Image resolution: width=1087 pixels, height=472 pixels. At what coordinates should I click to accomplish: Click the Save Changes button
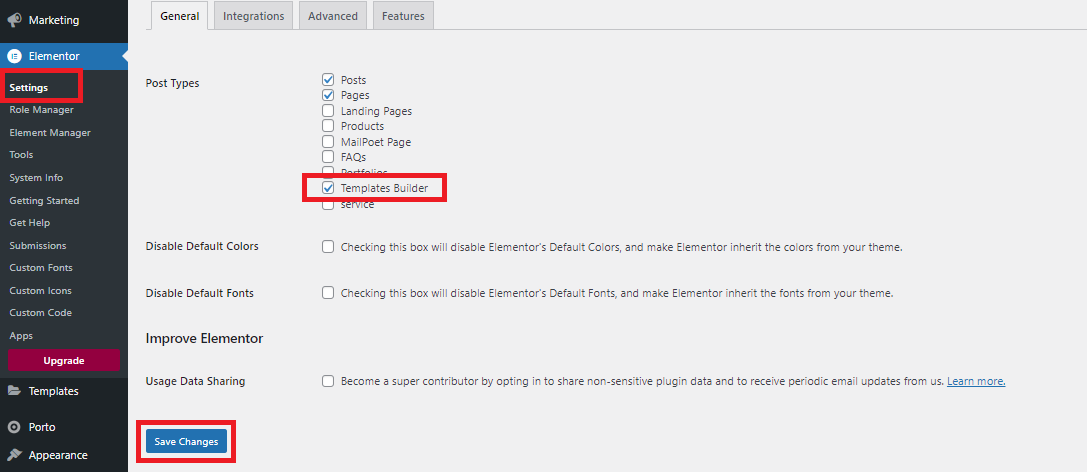[186, 442]
